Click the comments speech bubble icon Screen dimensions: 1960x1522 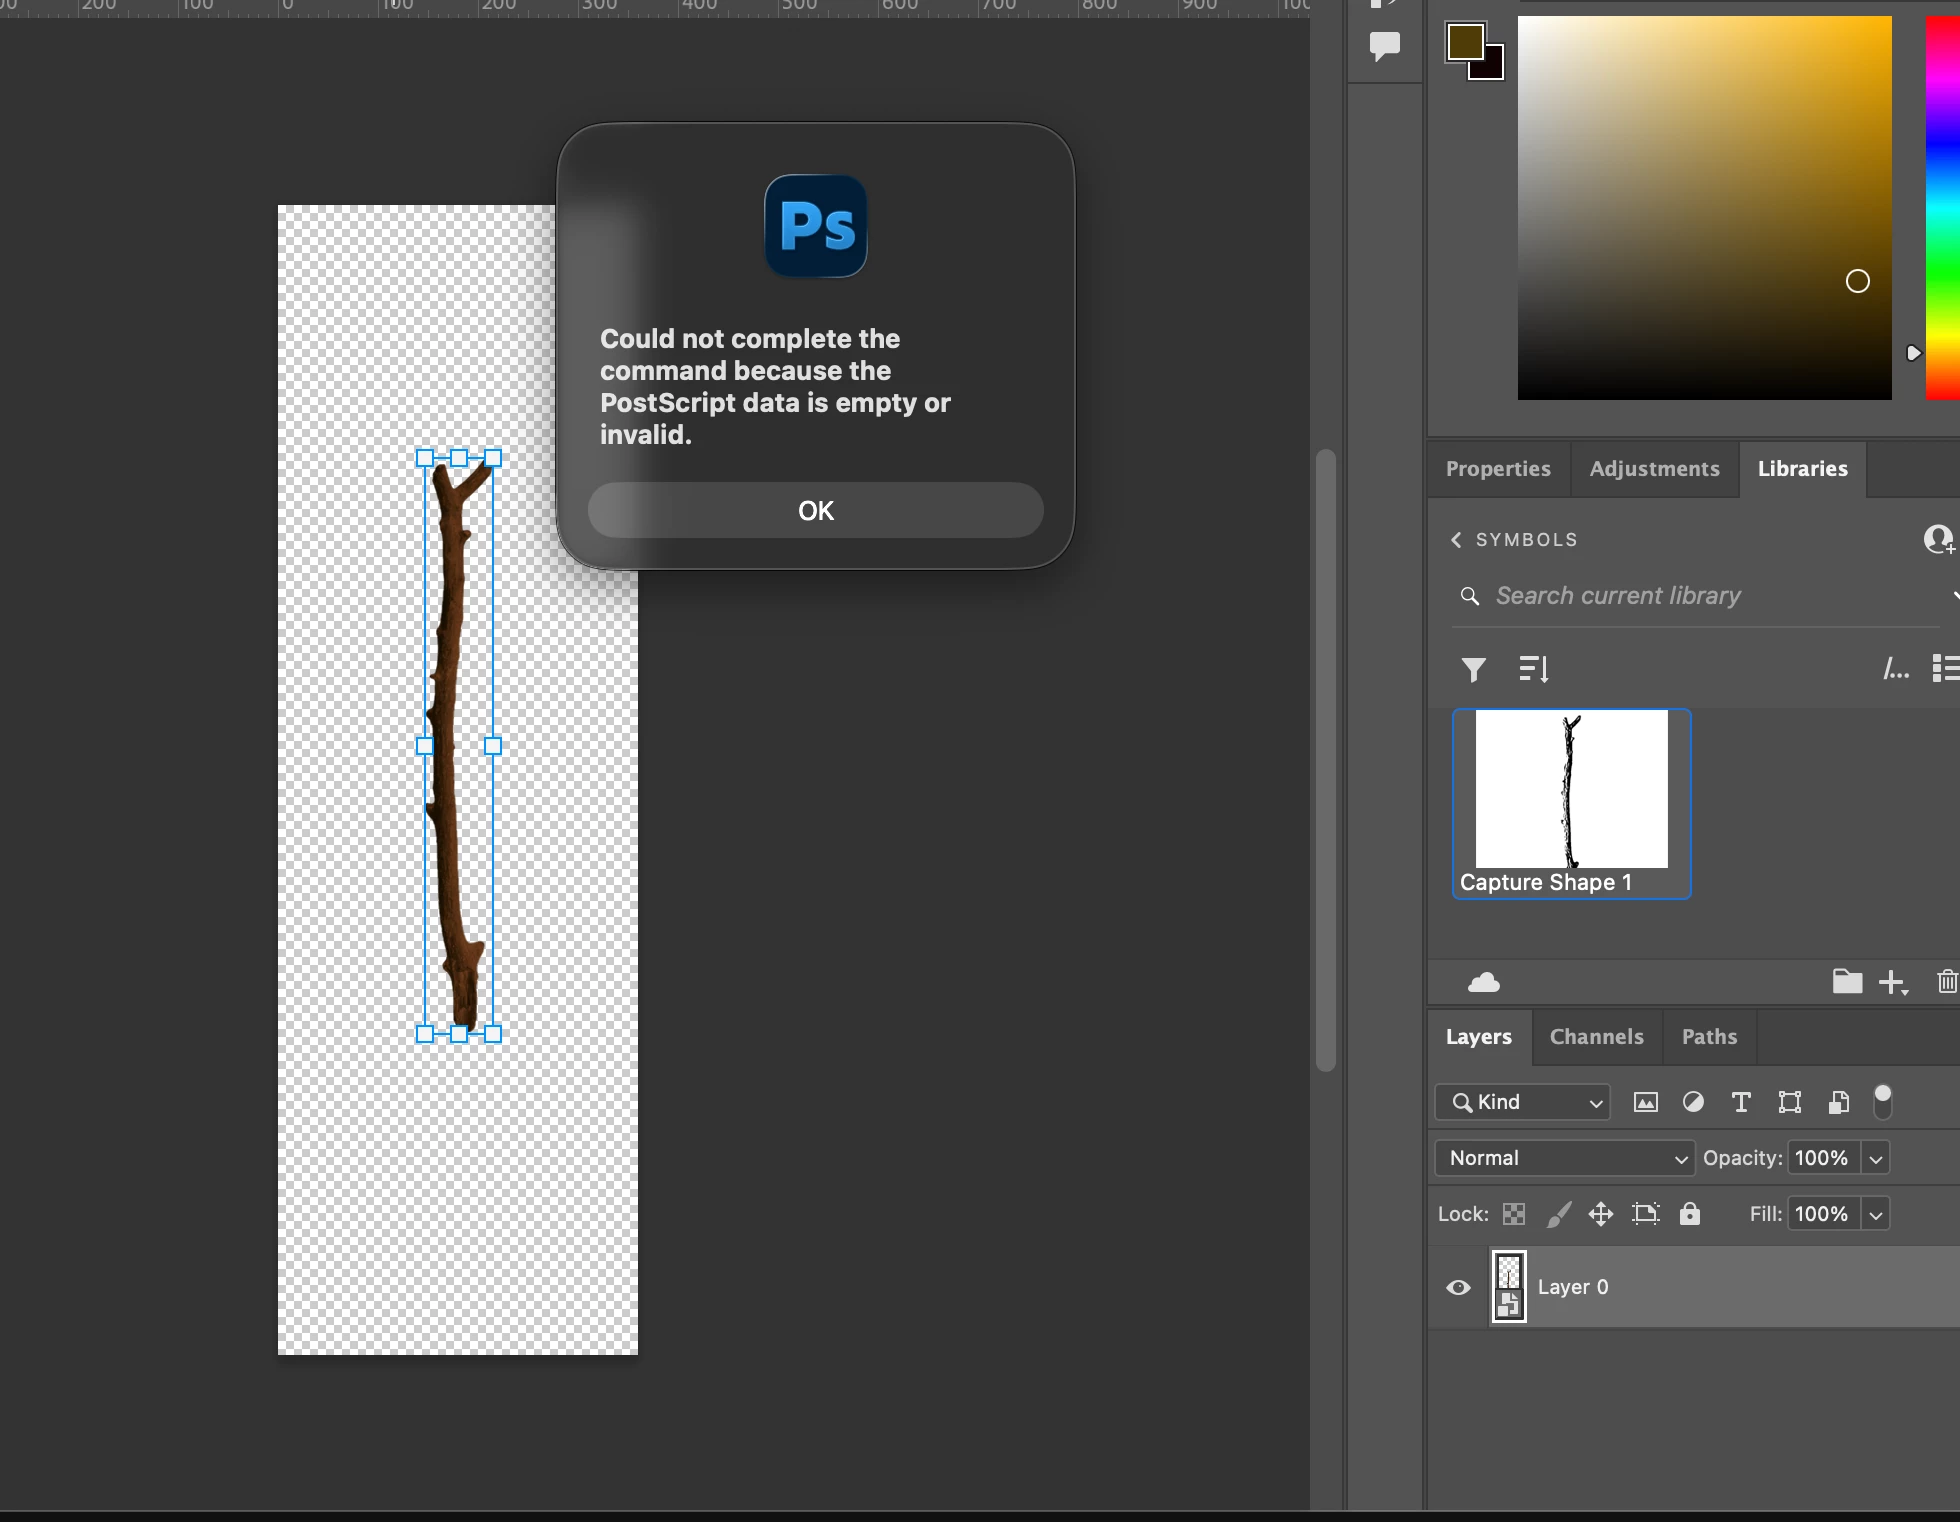pos(1384,46)
